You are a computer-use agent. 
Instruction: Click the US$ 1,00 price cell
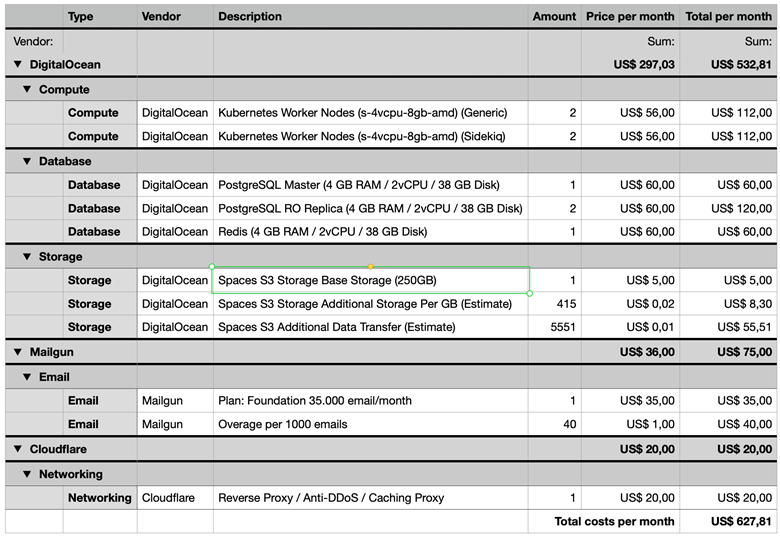(630, 424)
